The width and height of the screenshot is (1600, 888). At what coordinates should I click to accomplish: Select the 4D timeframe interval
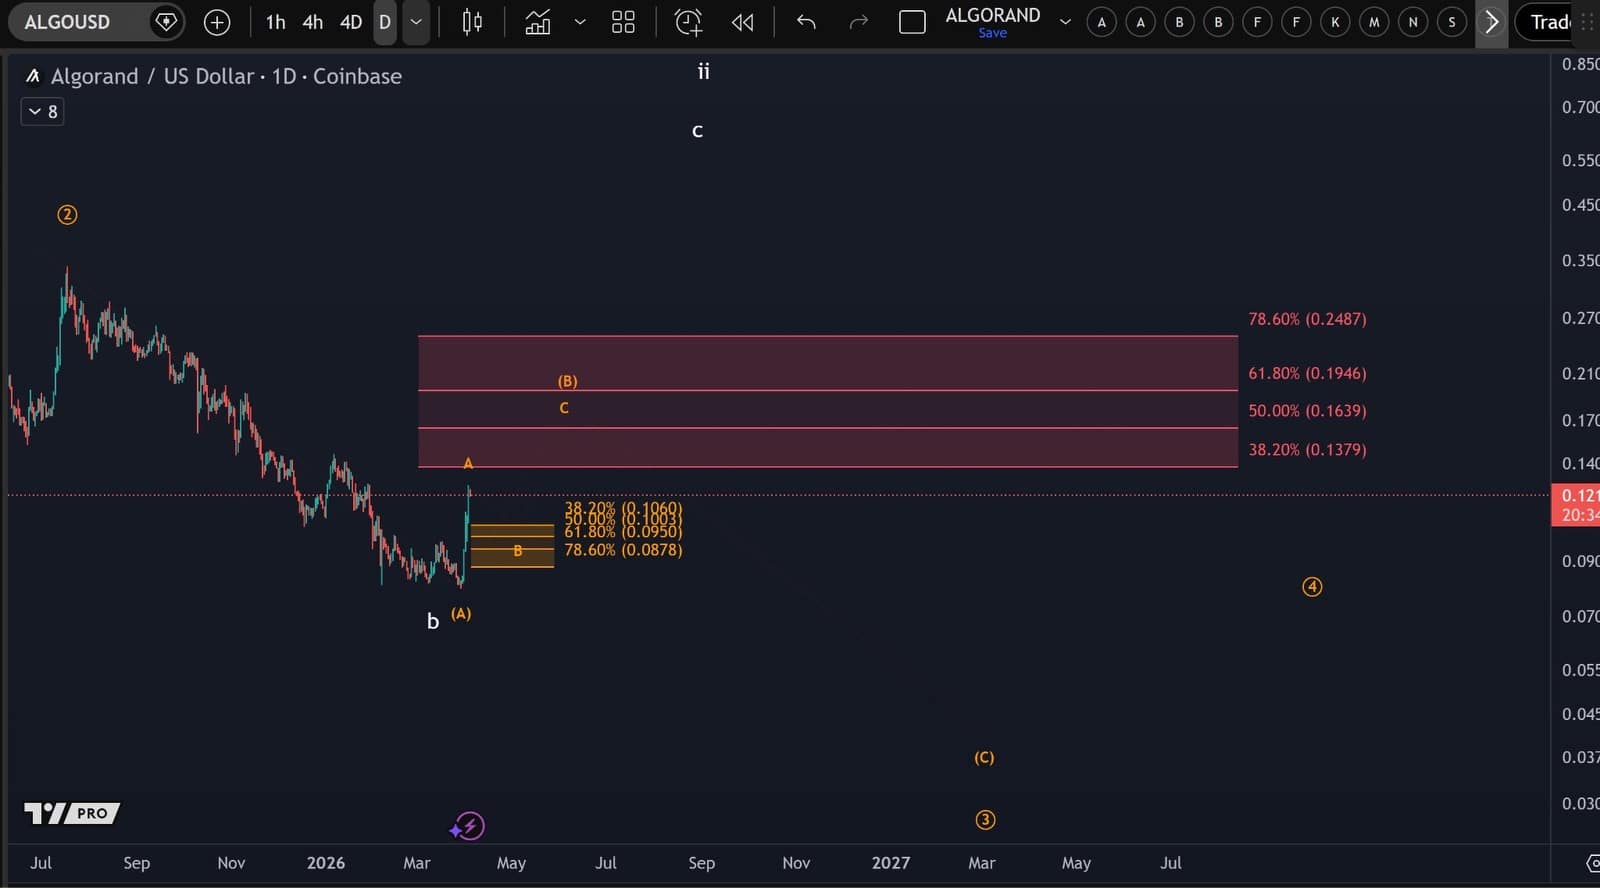pos(350,22)
